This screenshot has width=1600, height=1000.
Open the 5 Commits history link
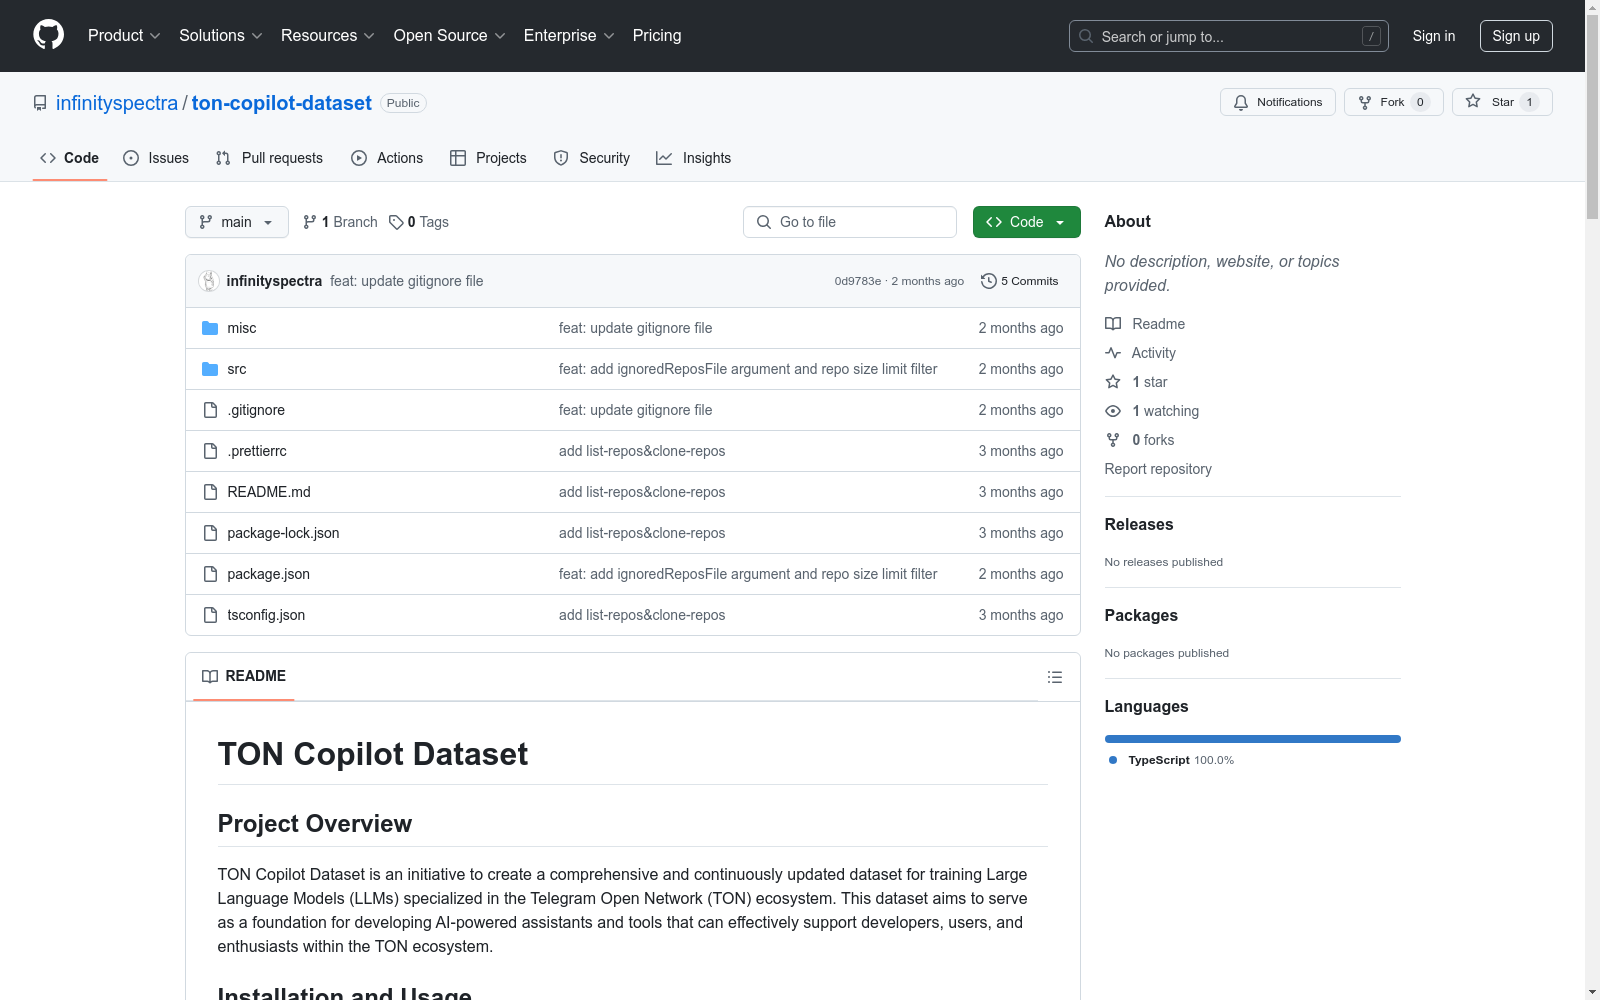1020,281
